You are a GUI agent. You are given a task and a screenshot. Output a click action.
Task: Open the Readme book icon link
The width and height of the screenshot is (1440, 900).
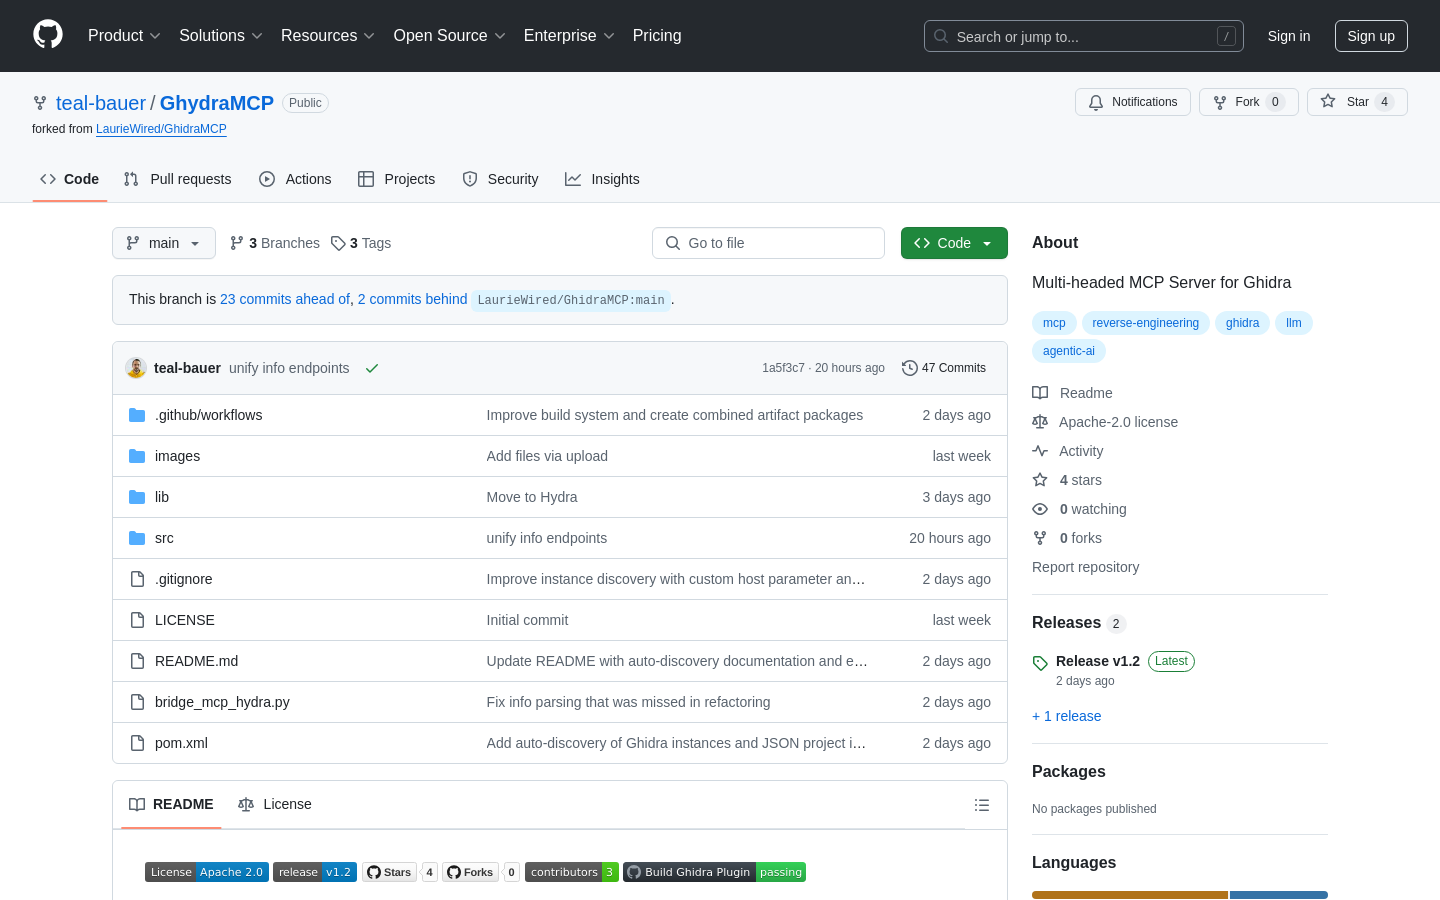pyautogui.click(x=1040, y=393)
